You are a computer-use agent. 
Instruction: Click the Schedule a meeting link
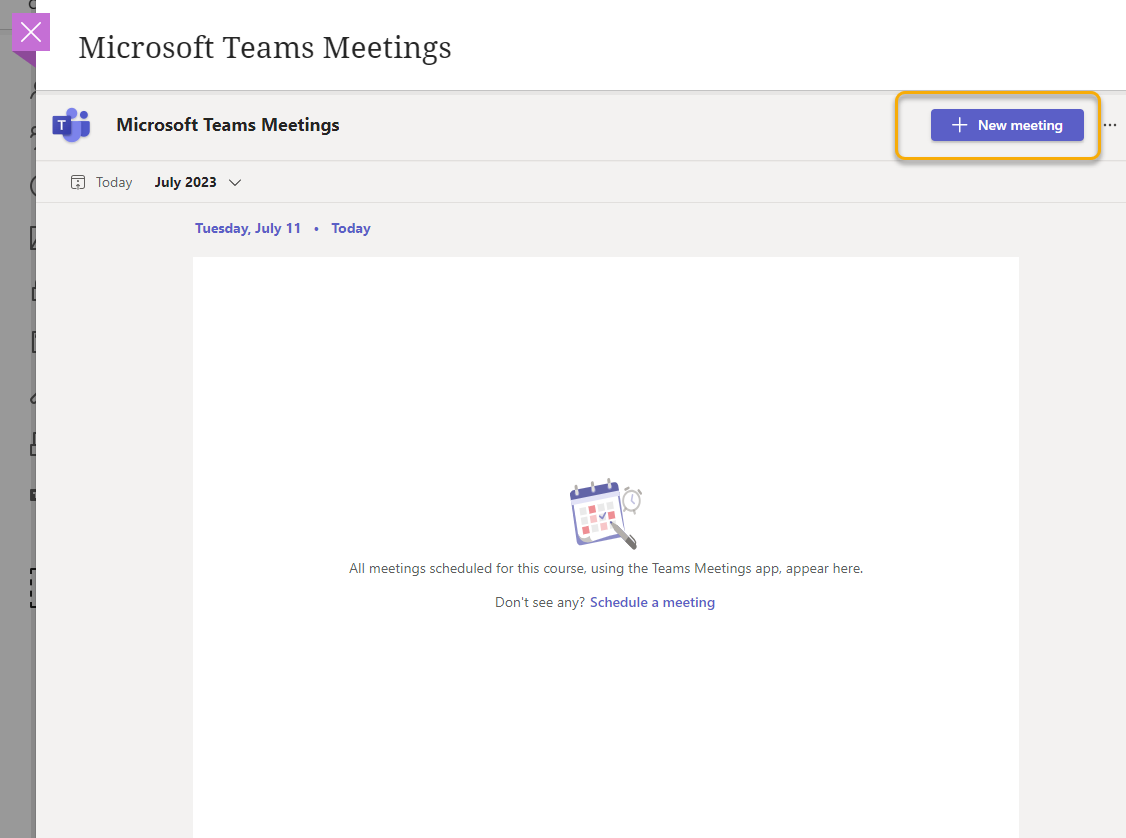[652, 602]
